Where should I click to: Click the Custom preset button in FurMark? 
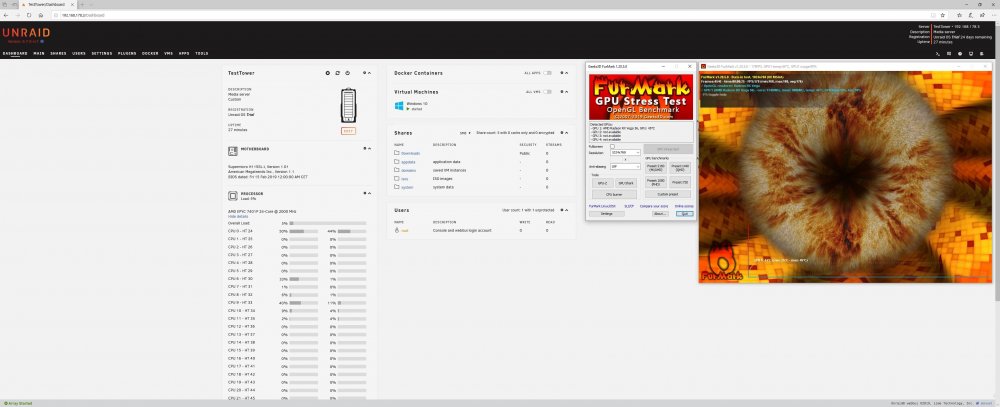pyautogui.click(x=668, y=194)
